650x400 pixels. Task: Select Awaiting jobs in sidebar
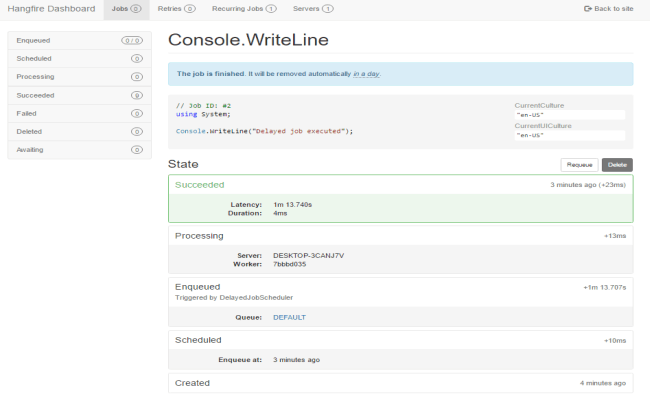[x=76, y=150]
